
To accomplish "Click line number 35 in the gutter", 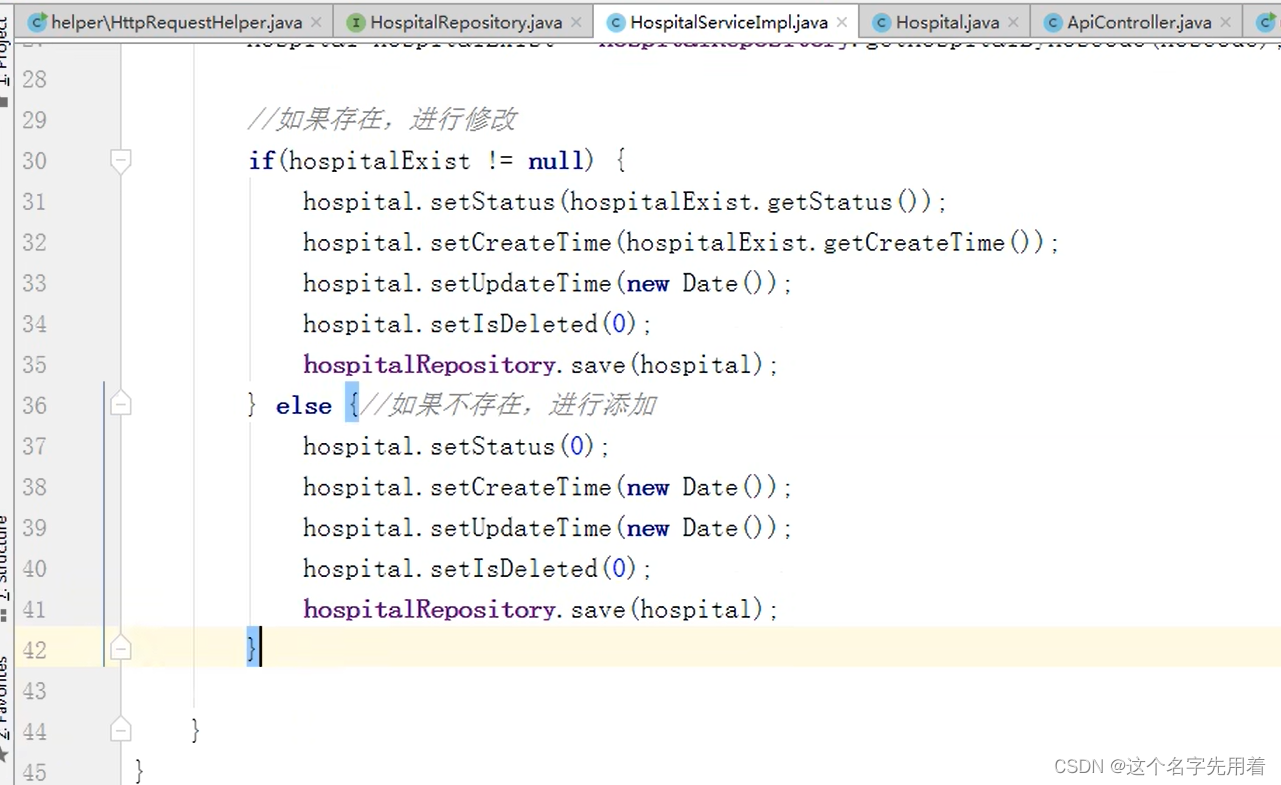I will tap(34, 365).
